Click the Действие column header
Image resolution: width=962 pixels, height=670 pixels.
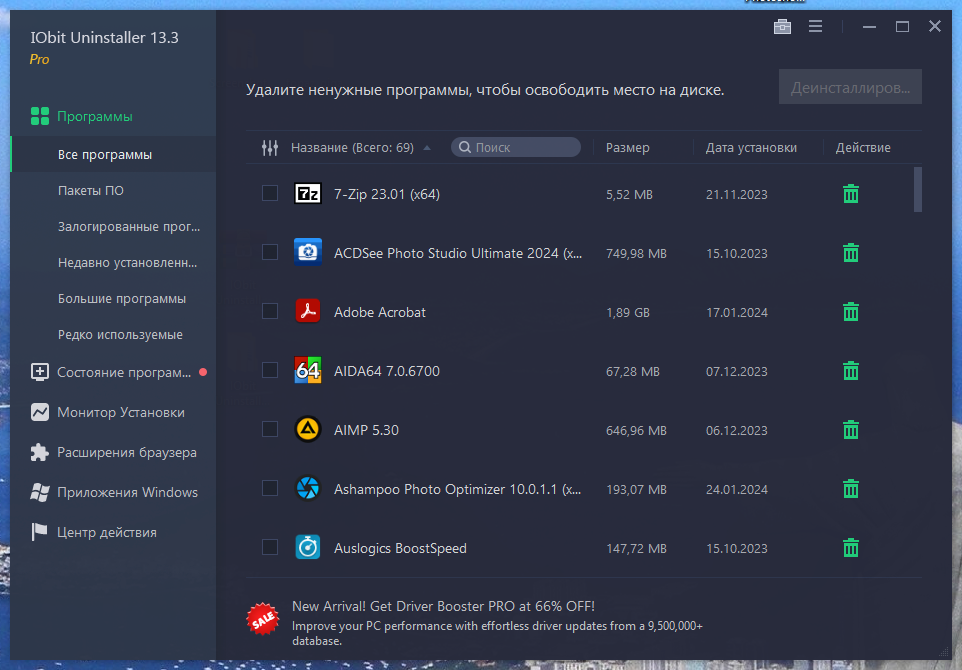[x=863, y=148]
